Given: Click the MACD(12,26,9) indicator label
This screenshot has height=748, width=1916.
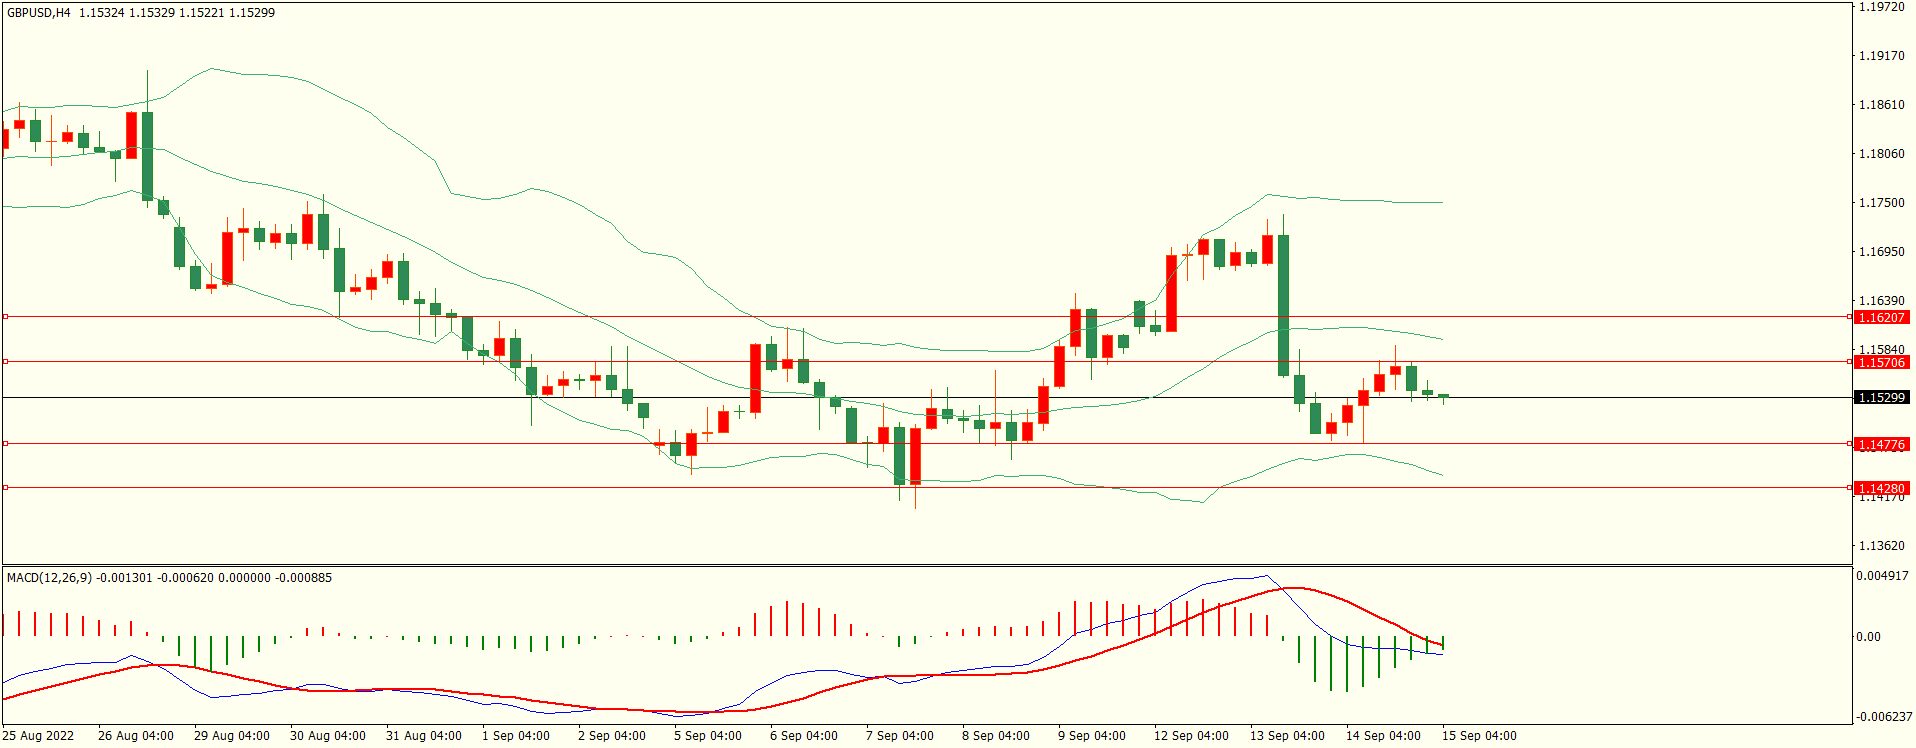Looking at the screenshot, I should coord(49,578).
